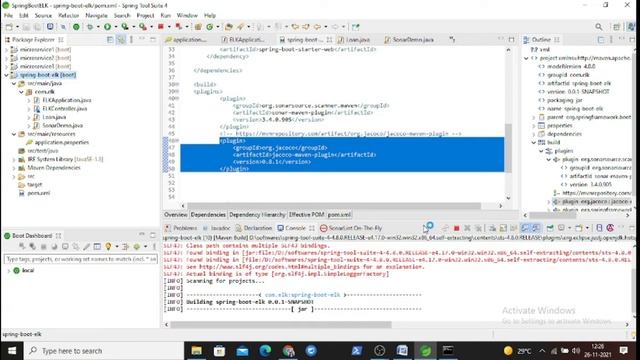Click the Debug bug icon in toolbar
The image size is (640, 360).
click(x=90, y=27)
